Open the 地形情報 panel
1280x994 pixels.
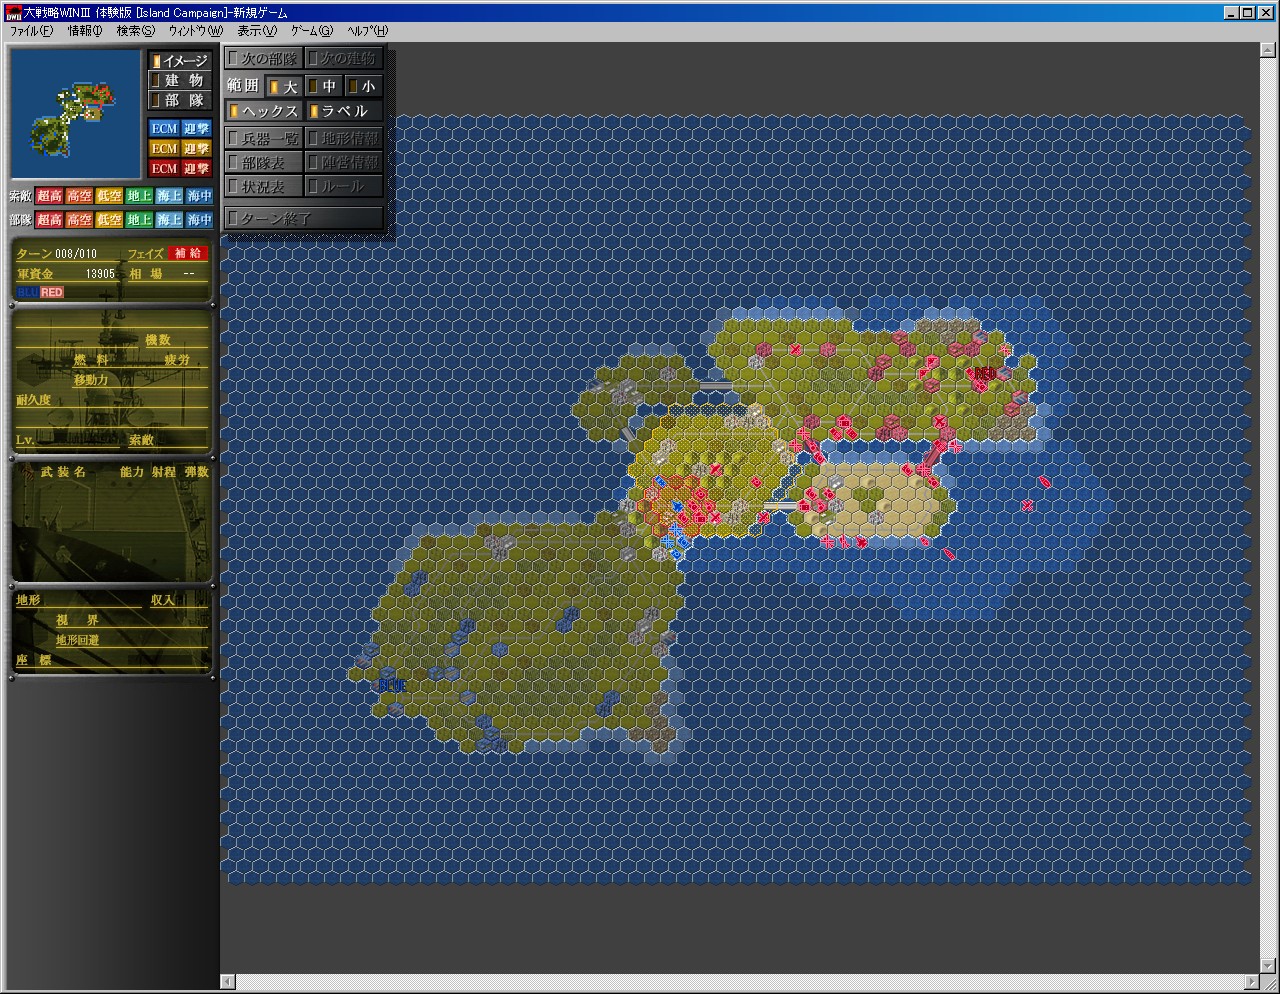344,138
